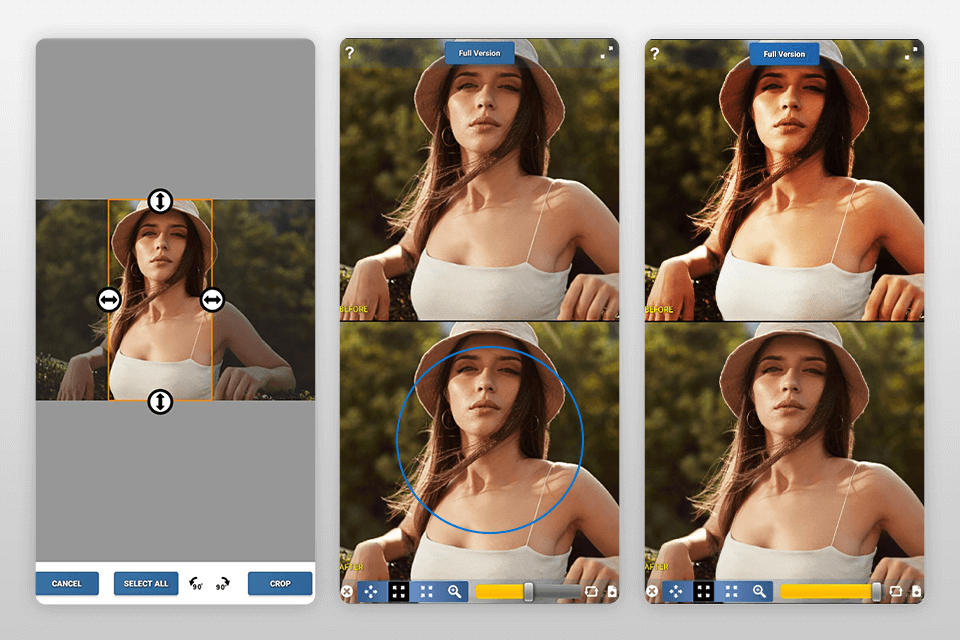Toggle the black fit-to-screen icon, middle panel
This screenshot has height=640, width=960.
[x=399, y=592]
